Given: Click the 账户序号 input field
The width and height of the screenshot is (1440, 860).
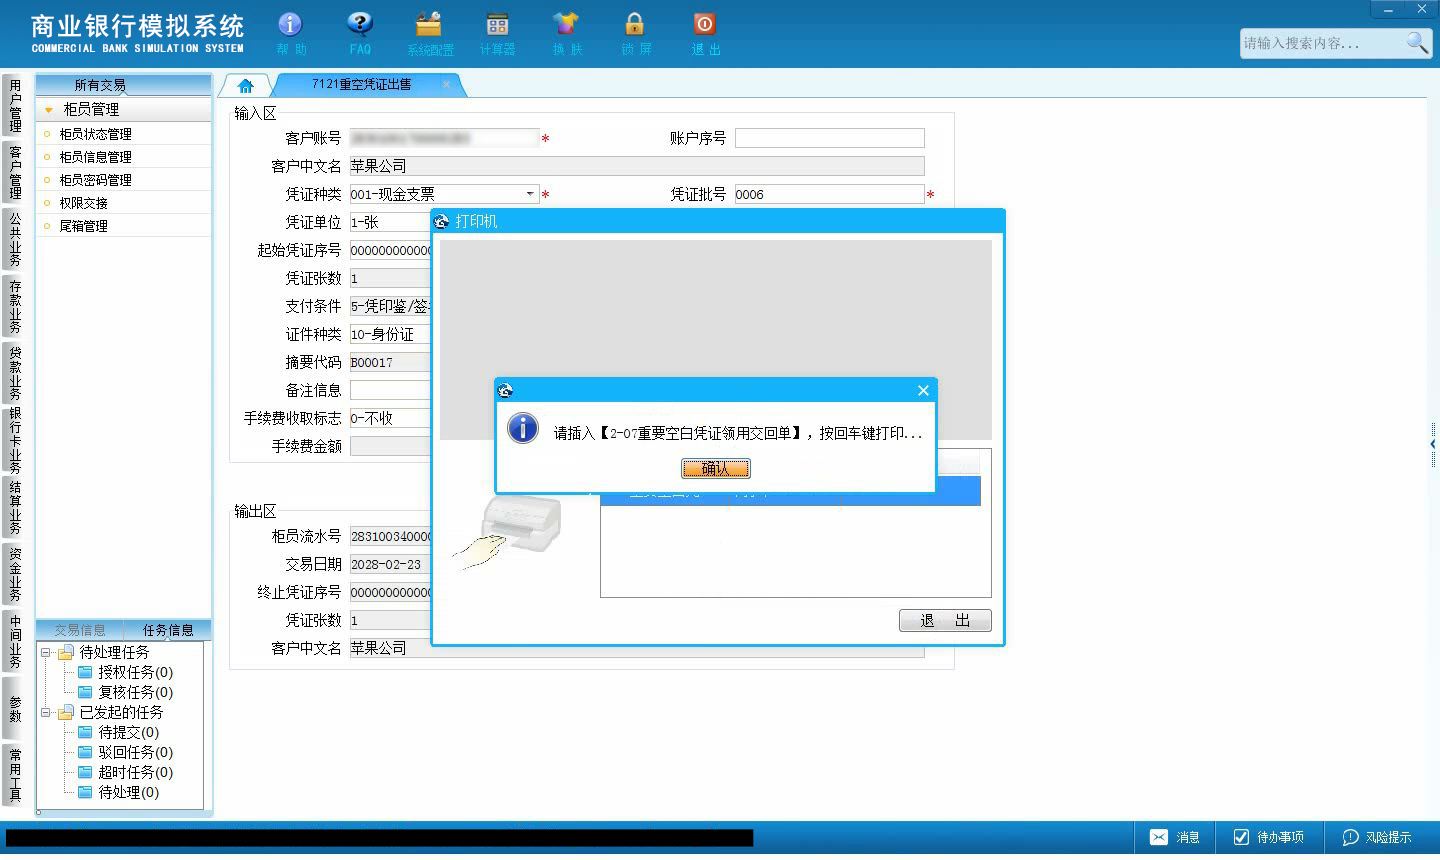Looking at the screenshot, I should click(829, 138).
